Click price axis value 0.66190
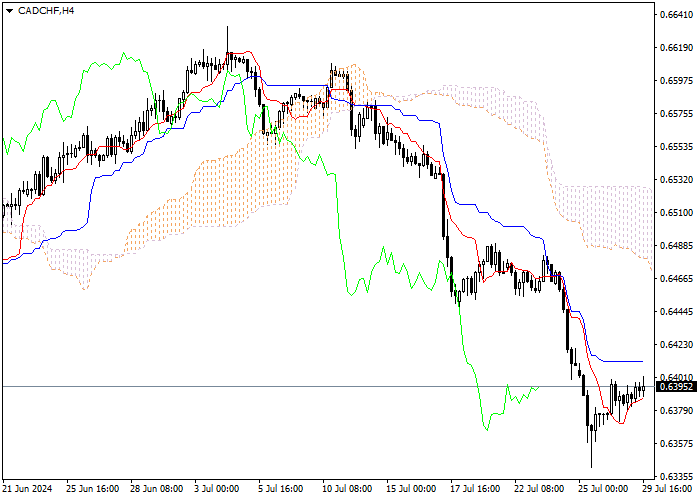The height and width of the screenshot is (500, 700). pyautogui.click(x=676, y=48)
